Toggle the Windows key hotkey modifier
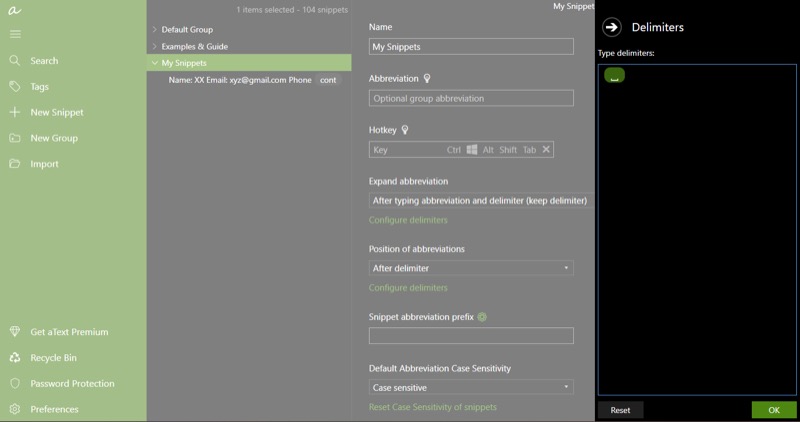 coord(472,150)
